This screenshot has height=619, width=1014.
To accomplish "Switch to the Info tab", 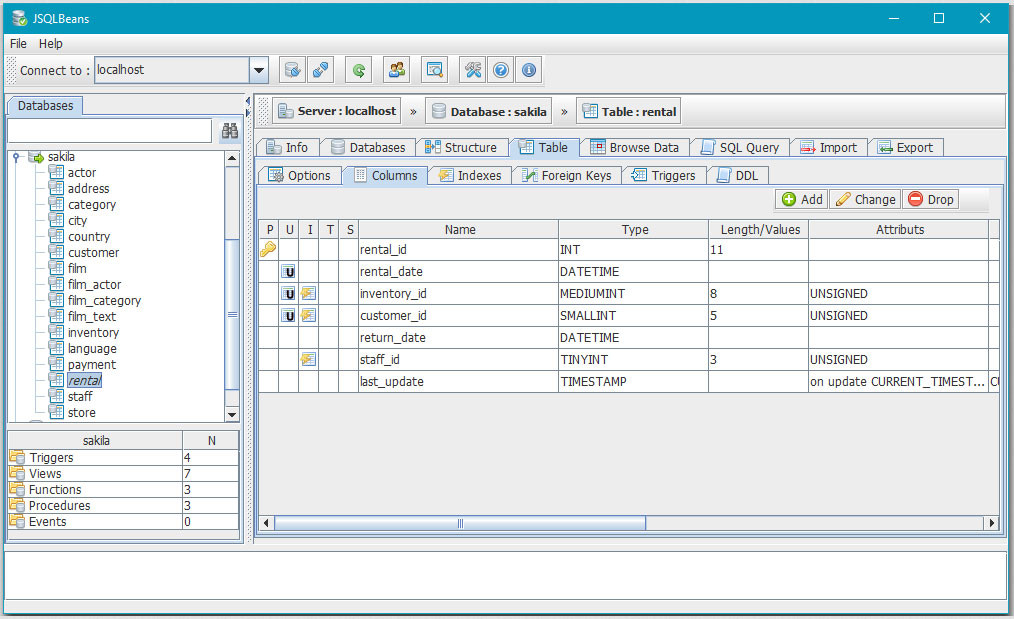I will [x=288, y=147].
